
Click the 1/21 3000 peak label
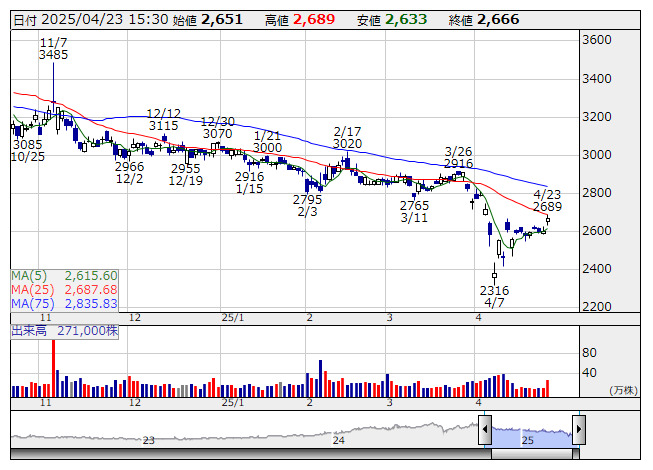point(267,142)
